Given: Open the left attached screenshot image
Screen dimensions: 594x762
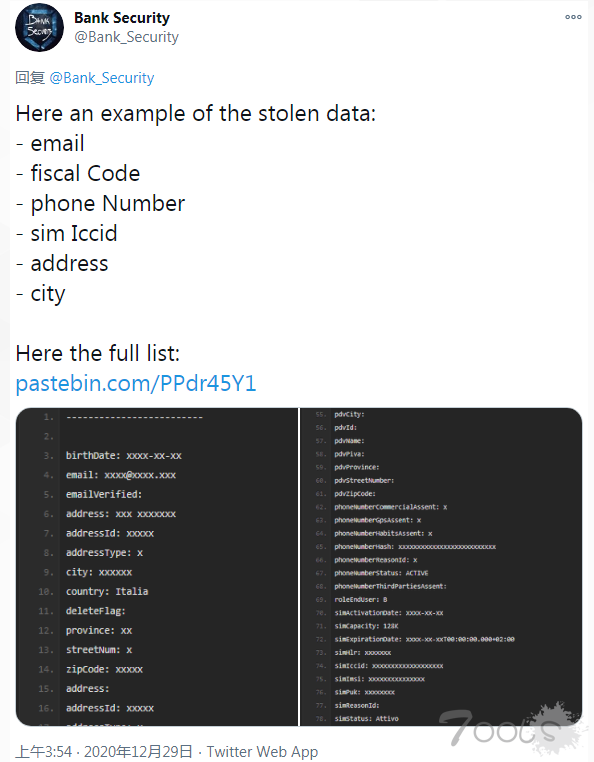Looking at the screenshot, I should pyautogui.click(x=157, y=567).
